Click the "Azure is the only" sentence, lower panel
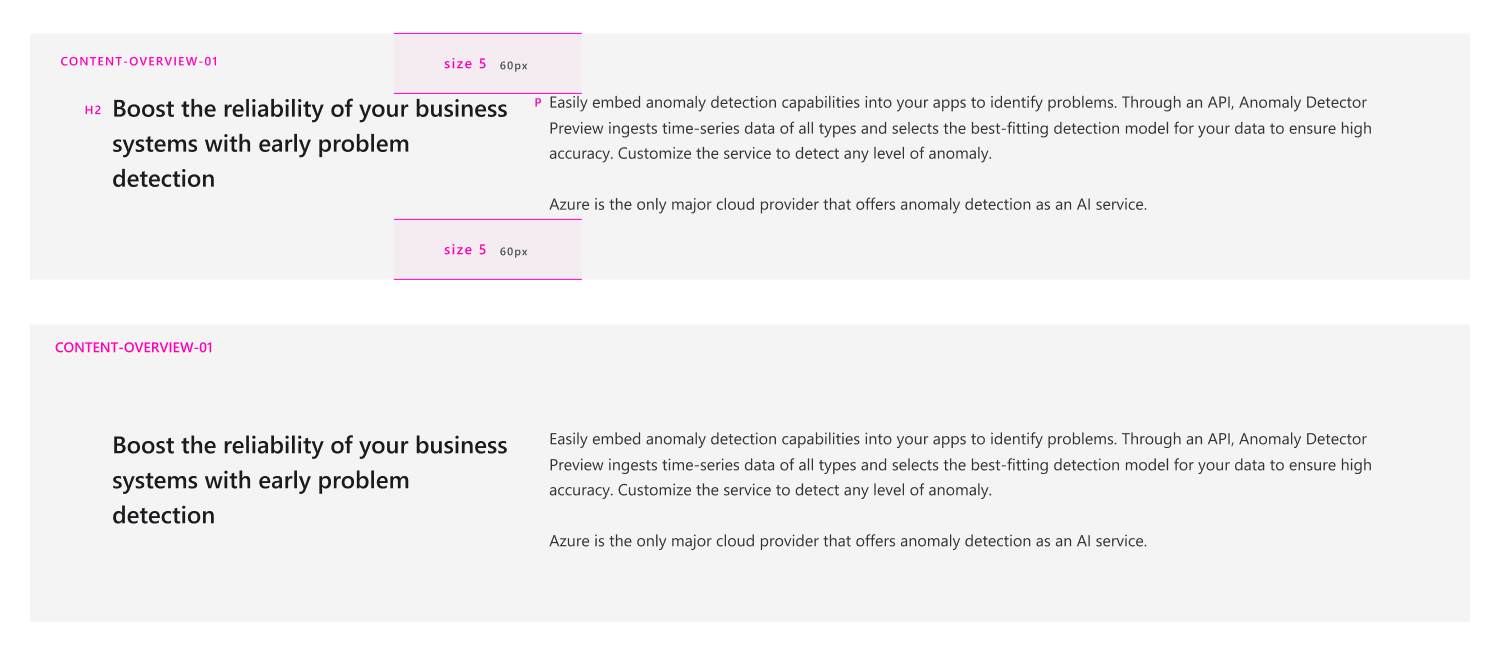The image size is (1500, 660). 847,541
